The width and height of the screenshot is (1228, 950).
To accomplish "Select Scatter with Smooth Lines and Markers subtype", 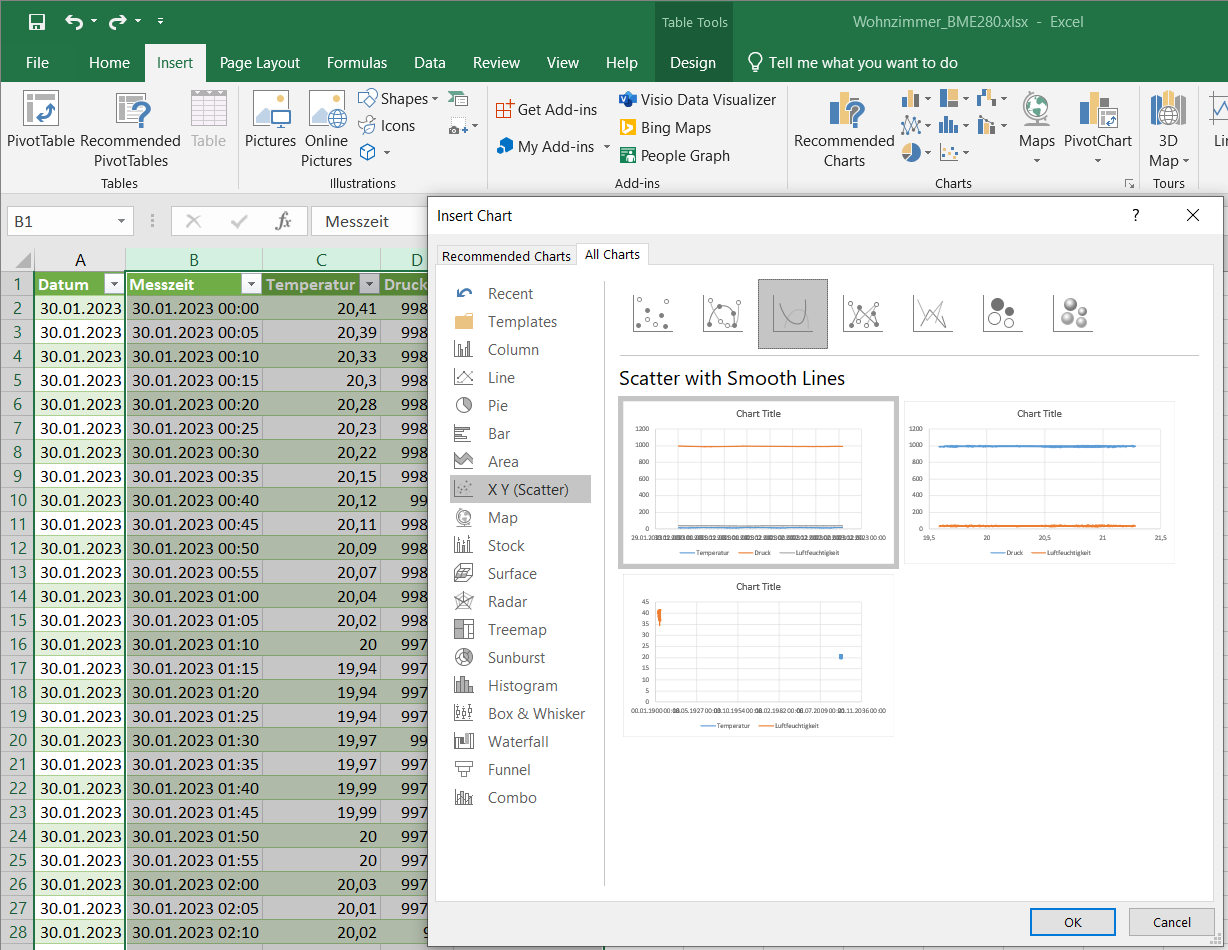I will coord(723,314).
